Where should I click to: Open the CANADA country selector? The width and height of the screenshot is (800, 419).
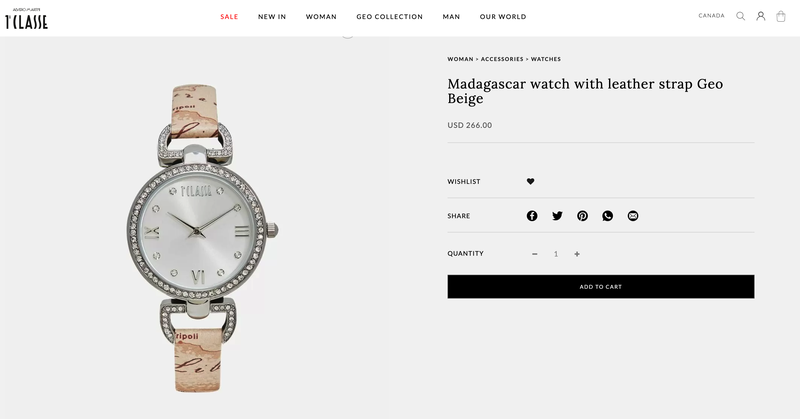(x=711, y=16)
